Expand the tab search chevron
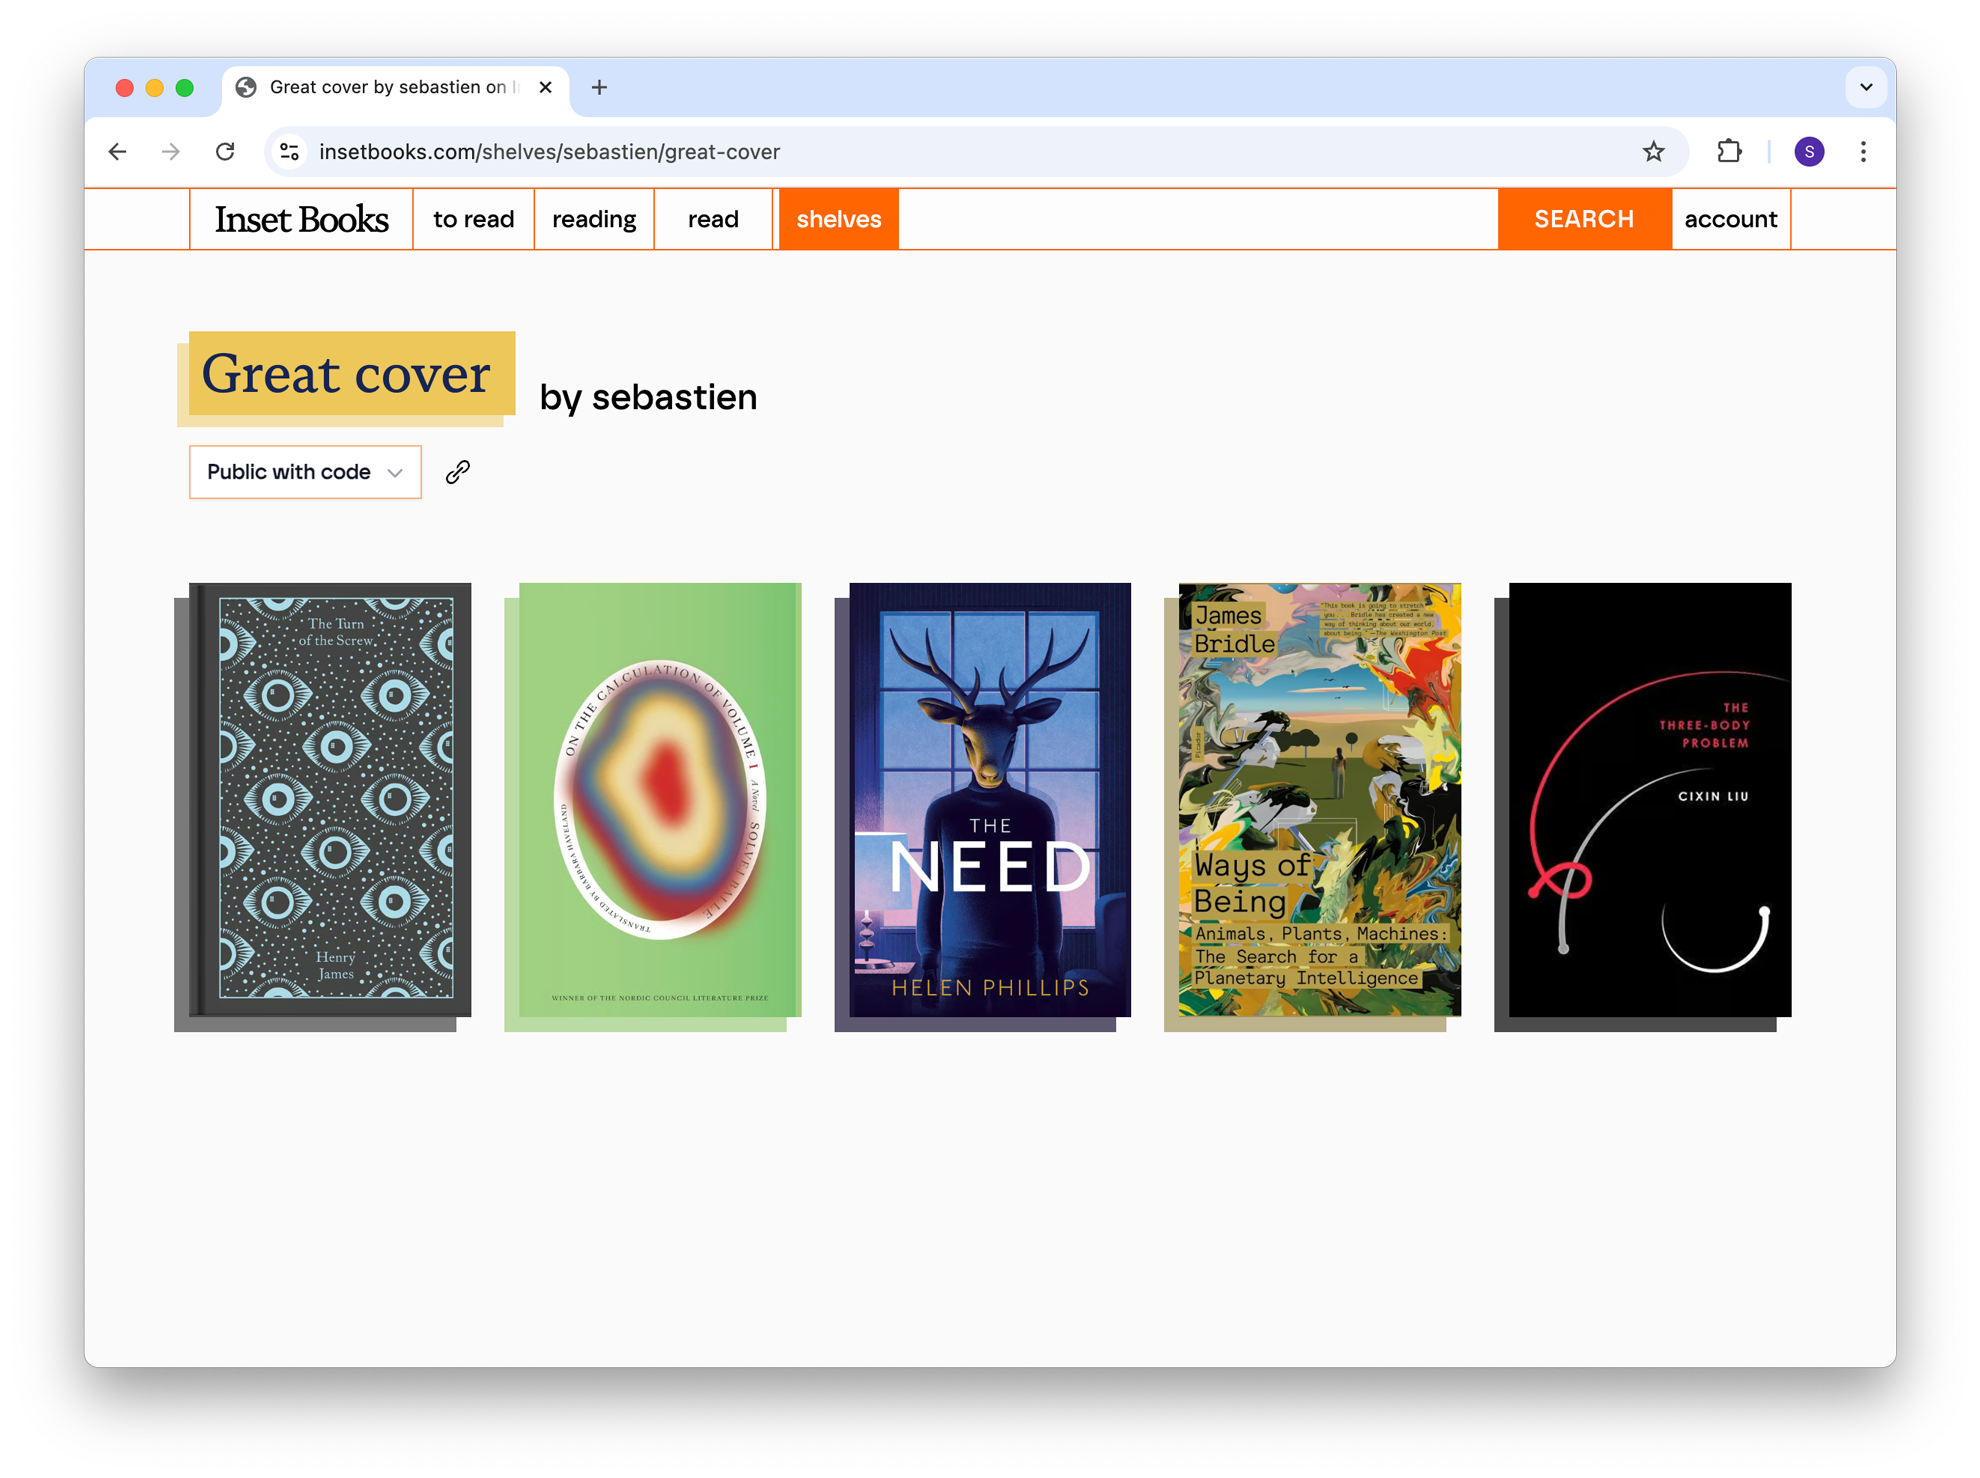Screen dimensions: 1980x1478 tap(1866, 88)
